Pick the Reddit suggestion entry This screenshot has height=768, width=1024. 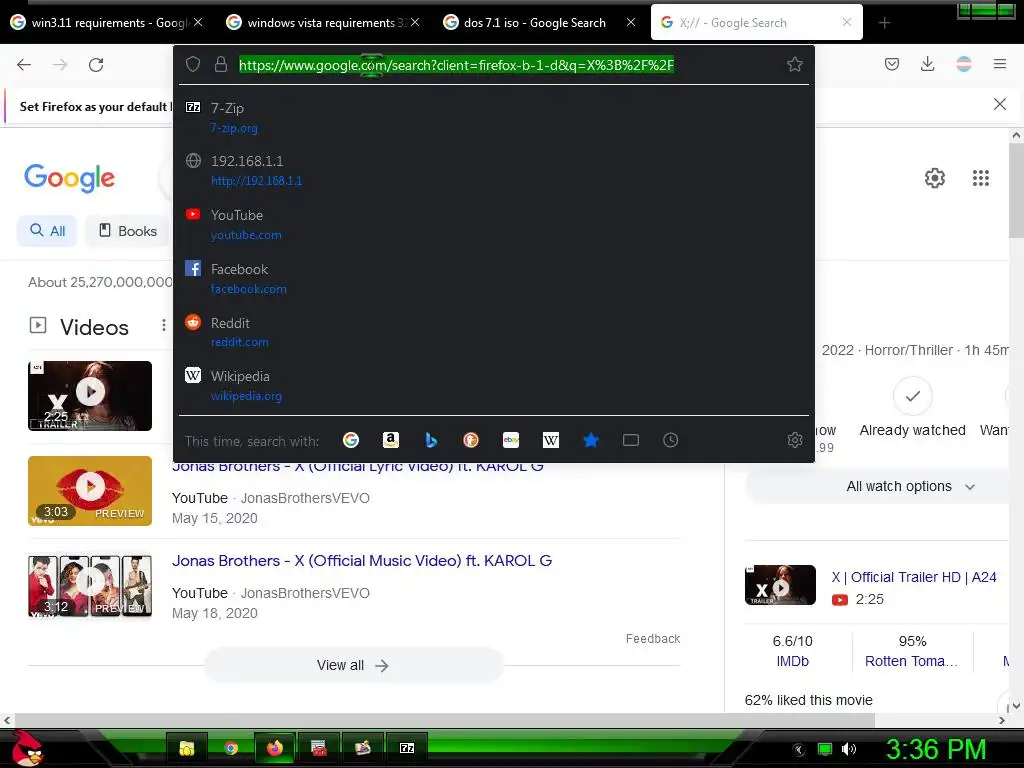pos(494,332)
